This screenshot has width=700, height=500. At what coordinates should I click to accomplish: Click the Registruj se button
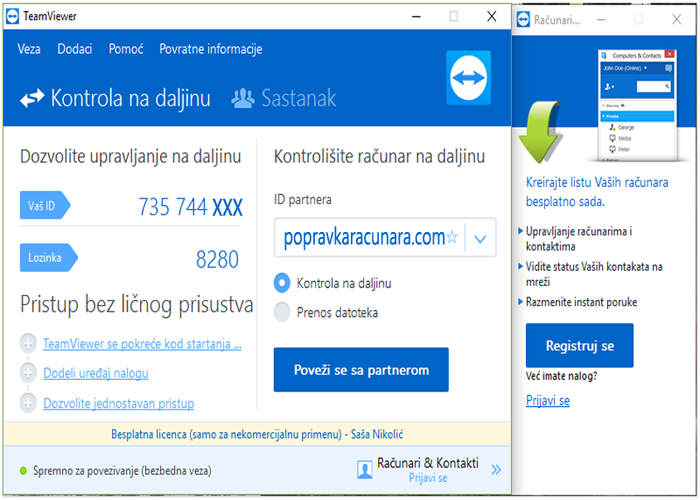(x=579, y=346)
